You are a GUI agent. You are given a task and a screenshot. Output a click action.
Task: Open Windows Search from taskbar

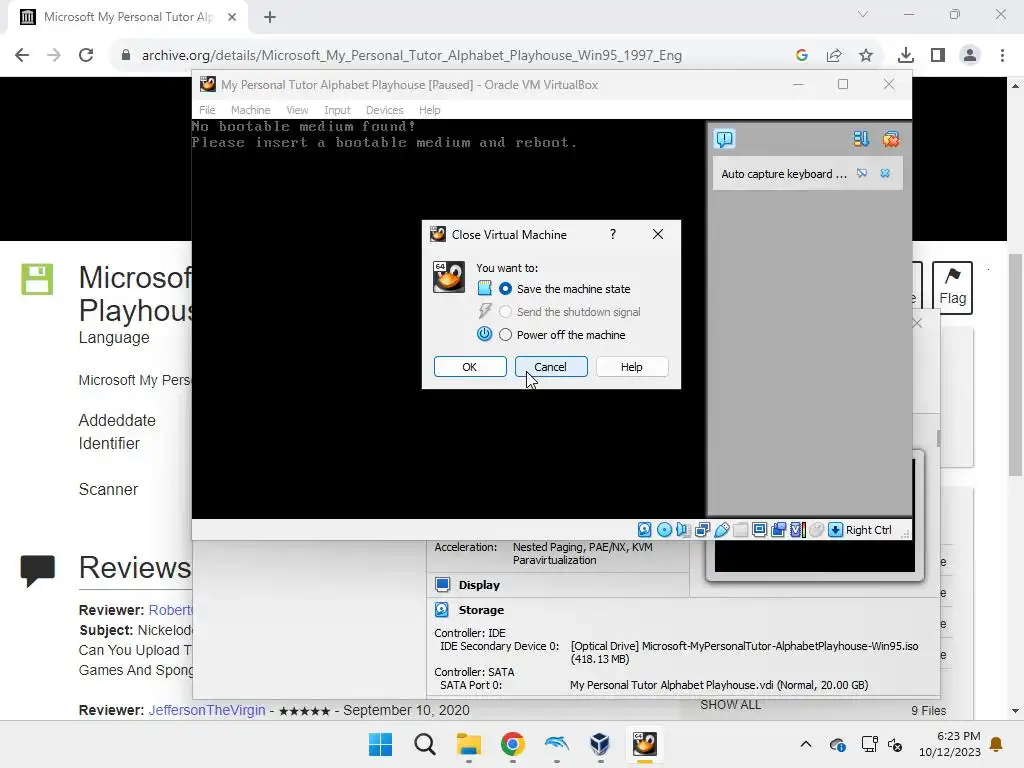click(424, 744)
